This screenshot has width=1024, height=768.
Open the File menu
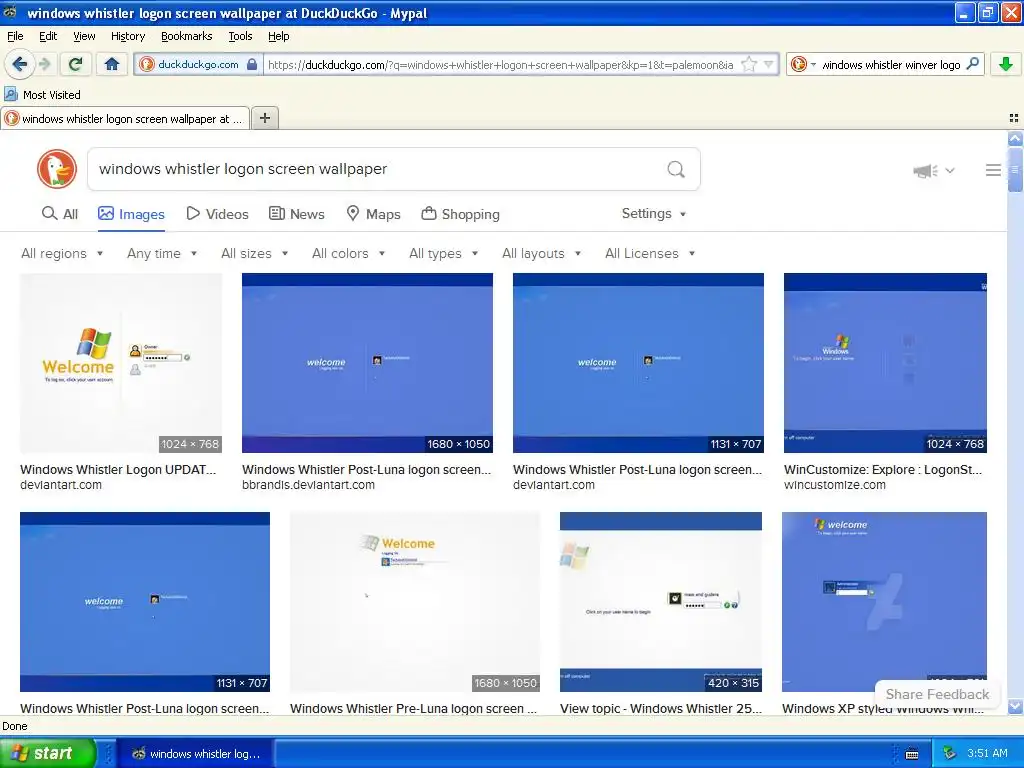coord(15,36)
